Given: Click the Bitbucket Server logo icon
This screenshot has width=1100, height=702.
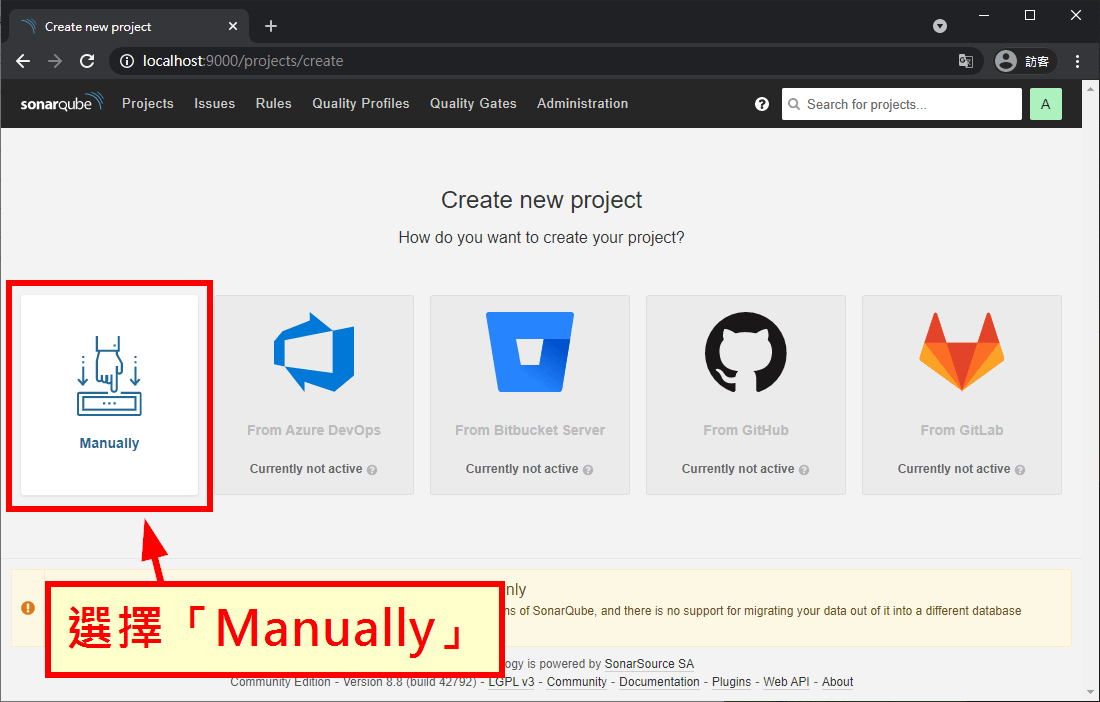Looking at the screenshot, I should coord(530,352).
